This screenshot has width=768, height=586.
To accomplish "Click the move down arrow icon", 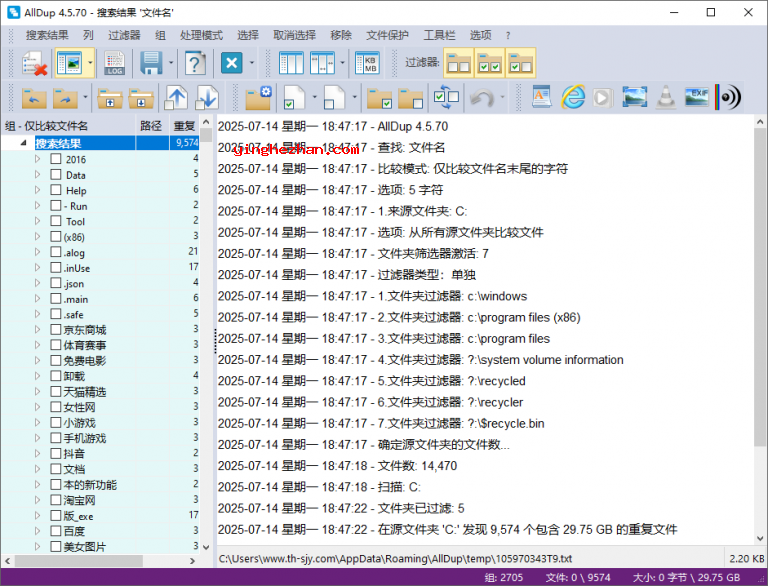I will point(207,97).
